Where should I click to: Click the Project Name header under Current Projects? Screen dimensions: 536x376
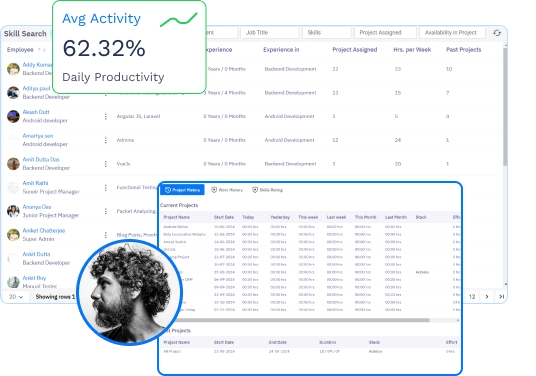coord(176,217)
